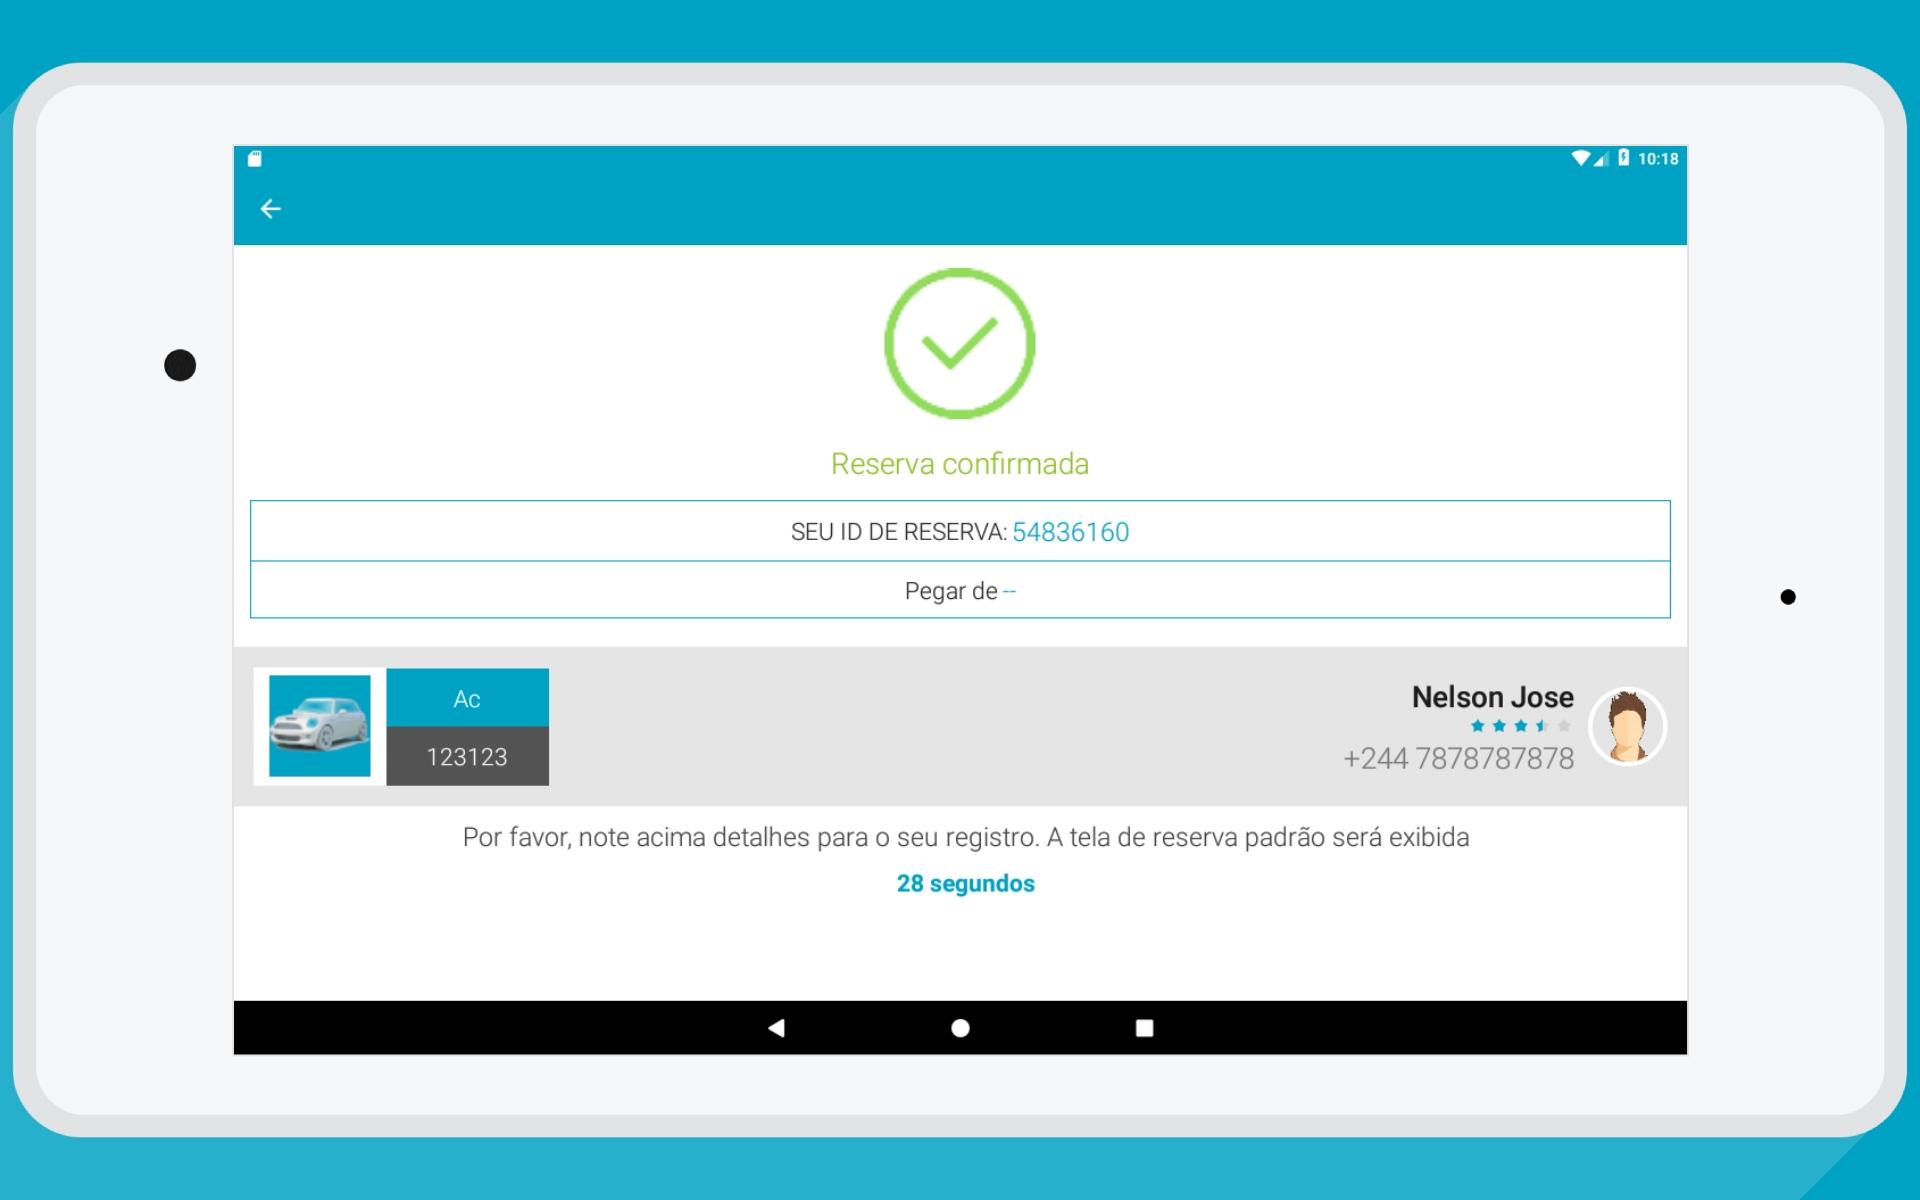Tap the driver's star rating

coord(1520,726)
